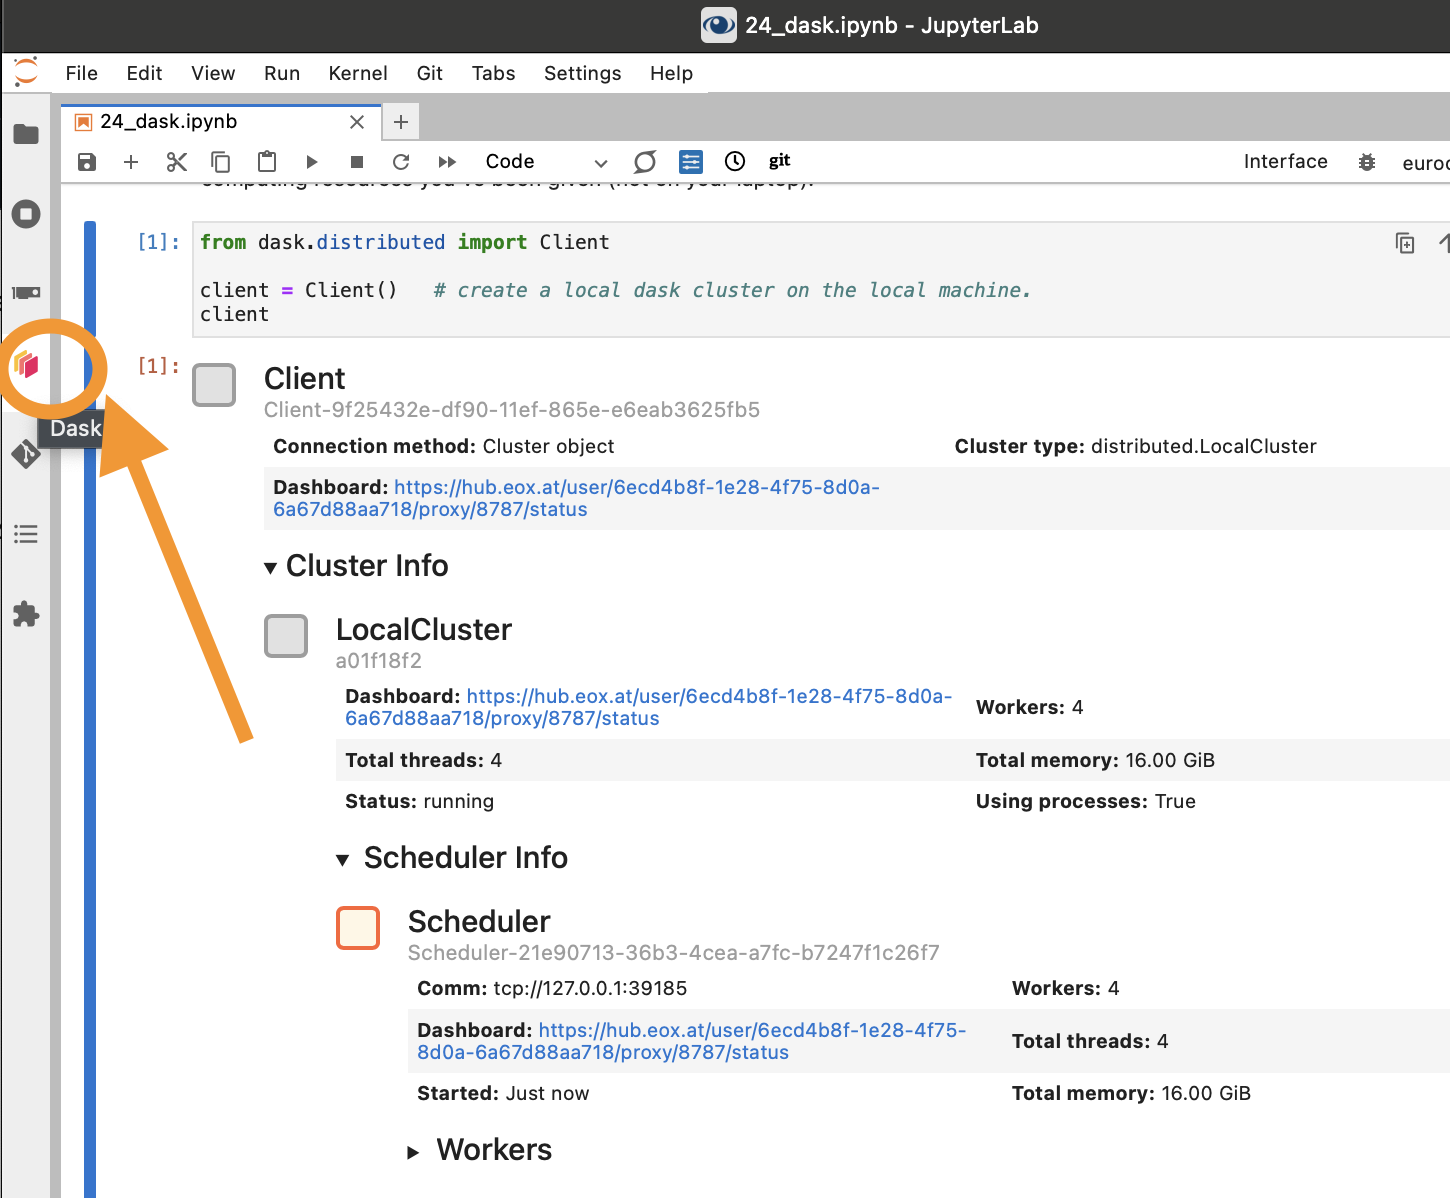Open the Scheduler Dashboard link

point(692,1041)
